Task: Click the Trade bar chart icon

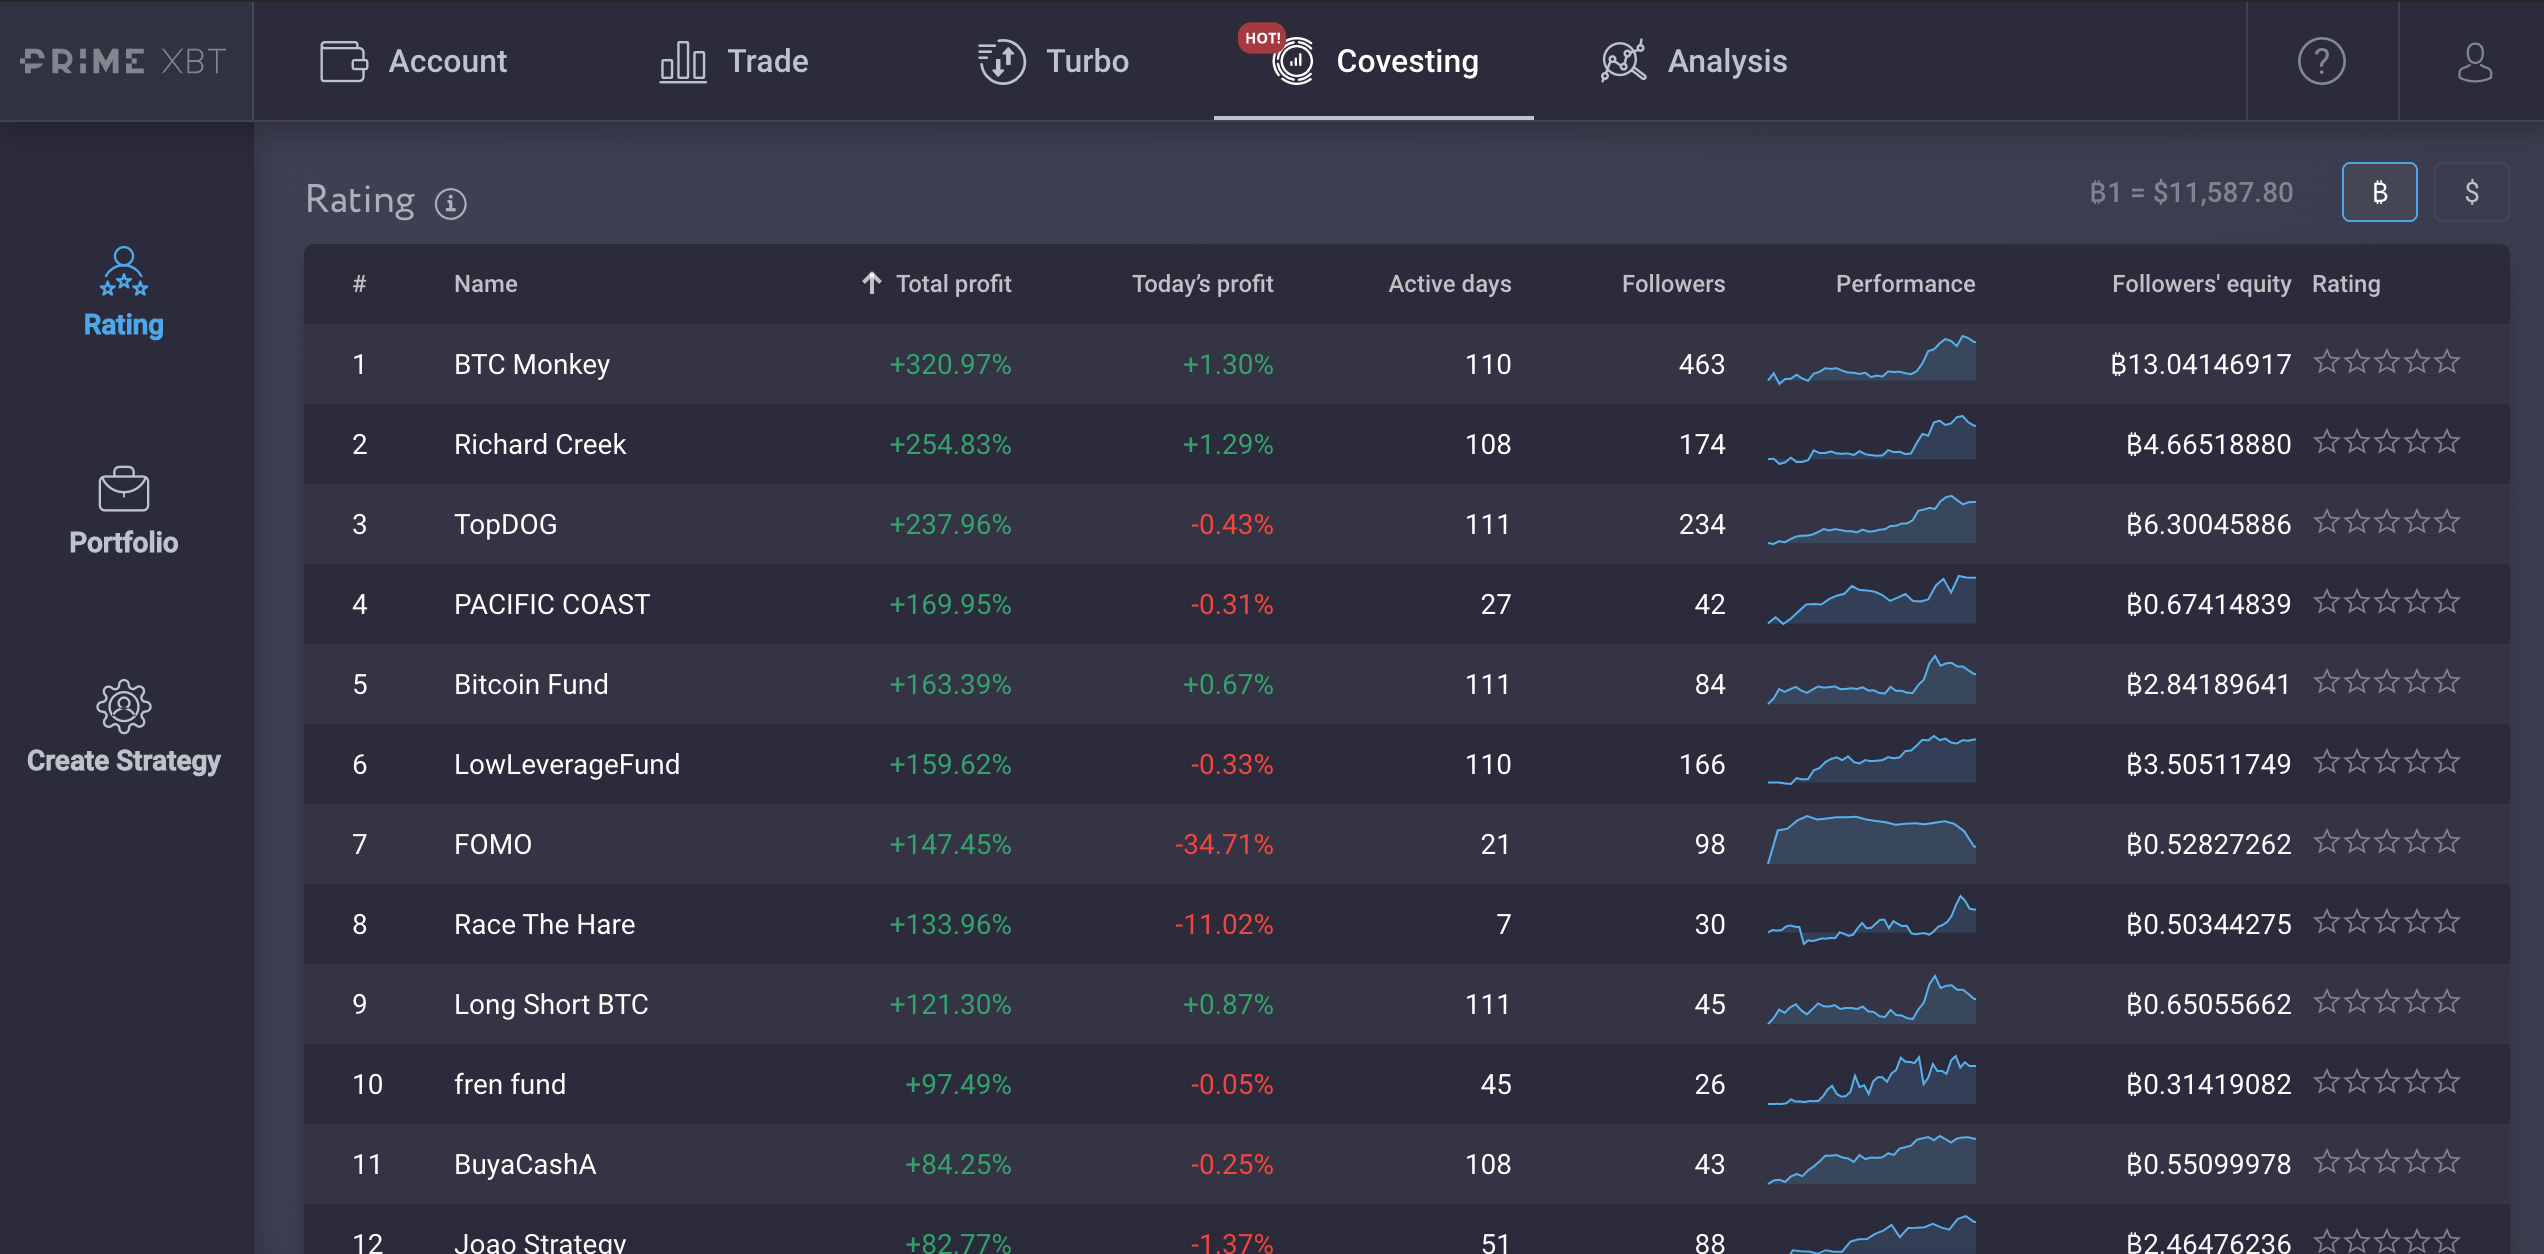Action: (683, 62)
